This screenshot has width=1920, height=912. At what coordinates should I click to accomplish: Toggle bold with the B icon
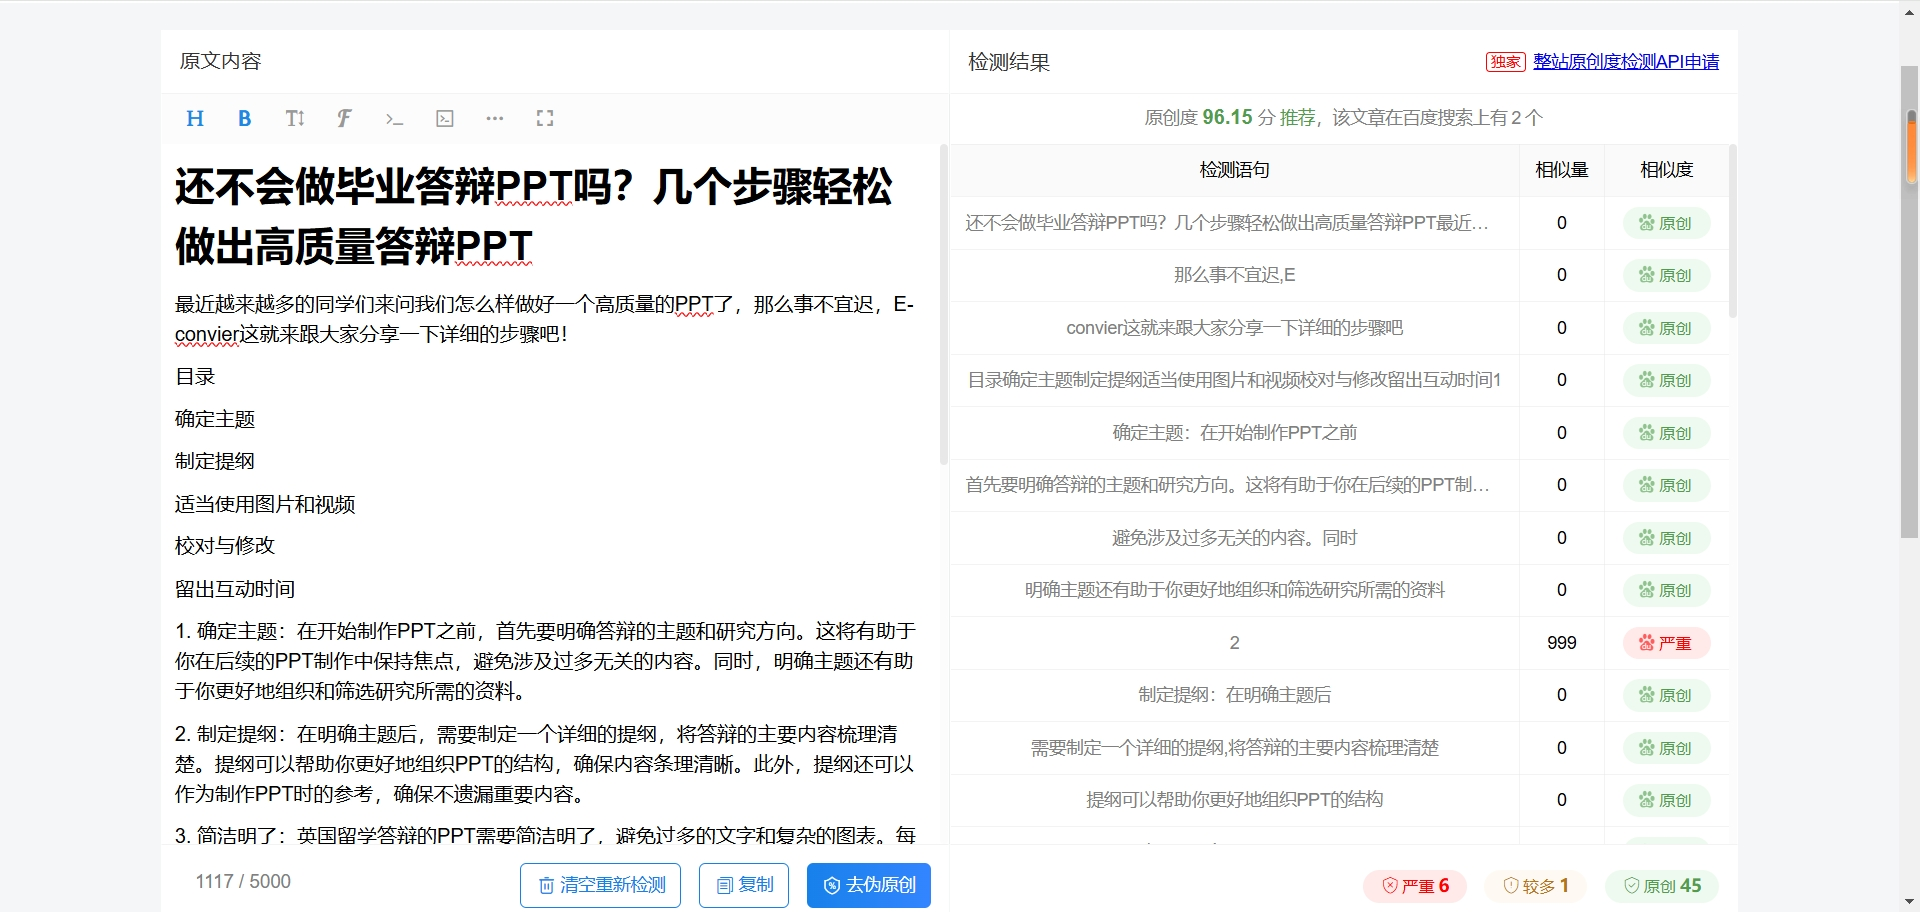pyautogui.click(x=244, y=119)
